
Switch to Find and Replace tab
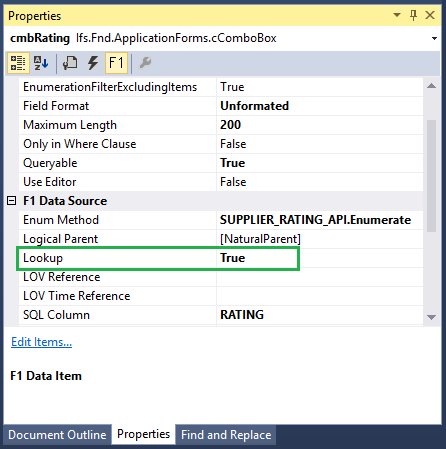[x=226, y=435]
